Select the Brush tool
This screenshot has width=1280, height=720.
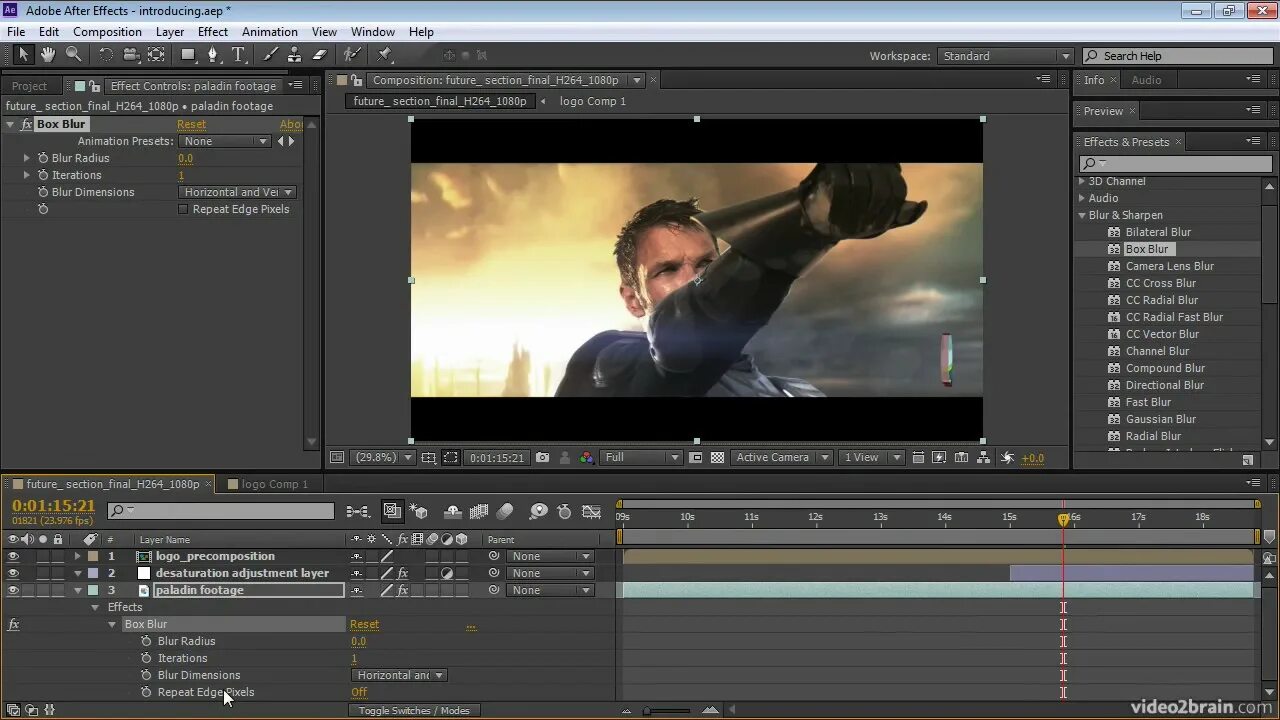(270, 55)
